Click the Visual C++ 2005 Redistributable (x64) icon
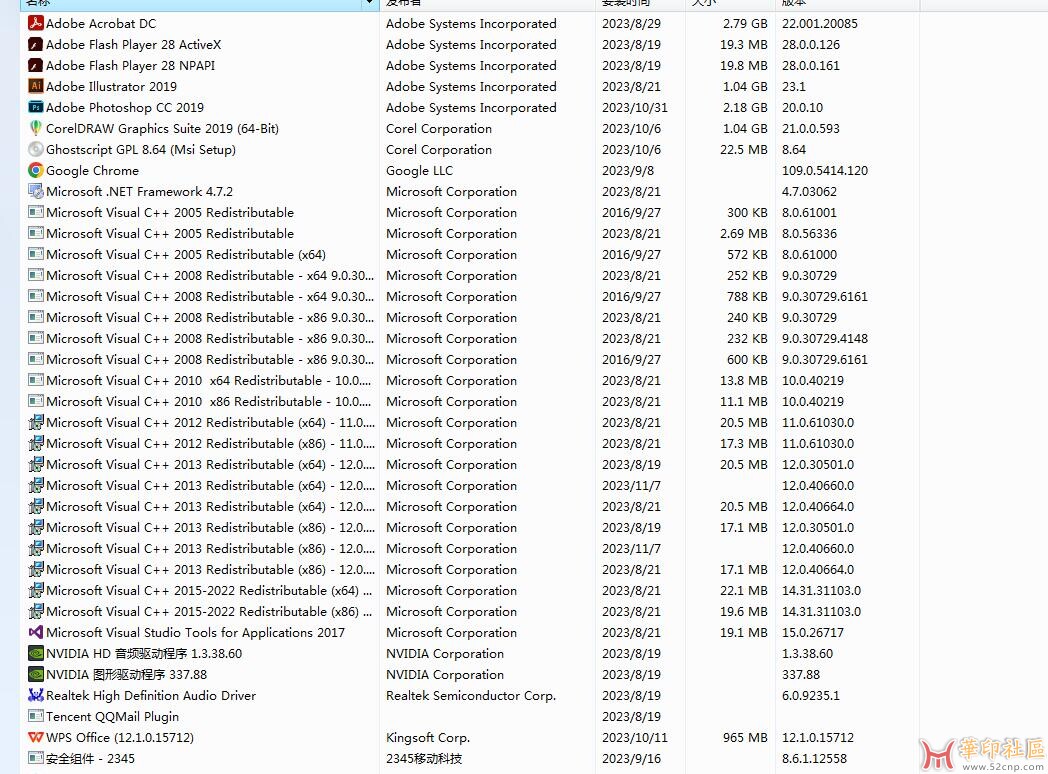Viewport: 1048px width, 774px height. coord(35,255)
